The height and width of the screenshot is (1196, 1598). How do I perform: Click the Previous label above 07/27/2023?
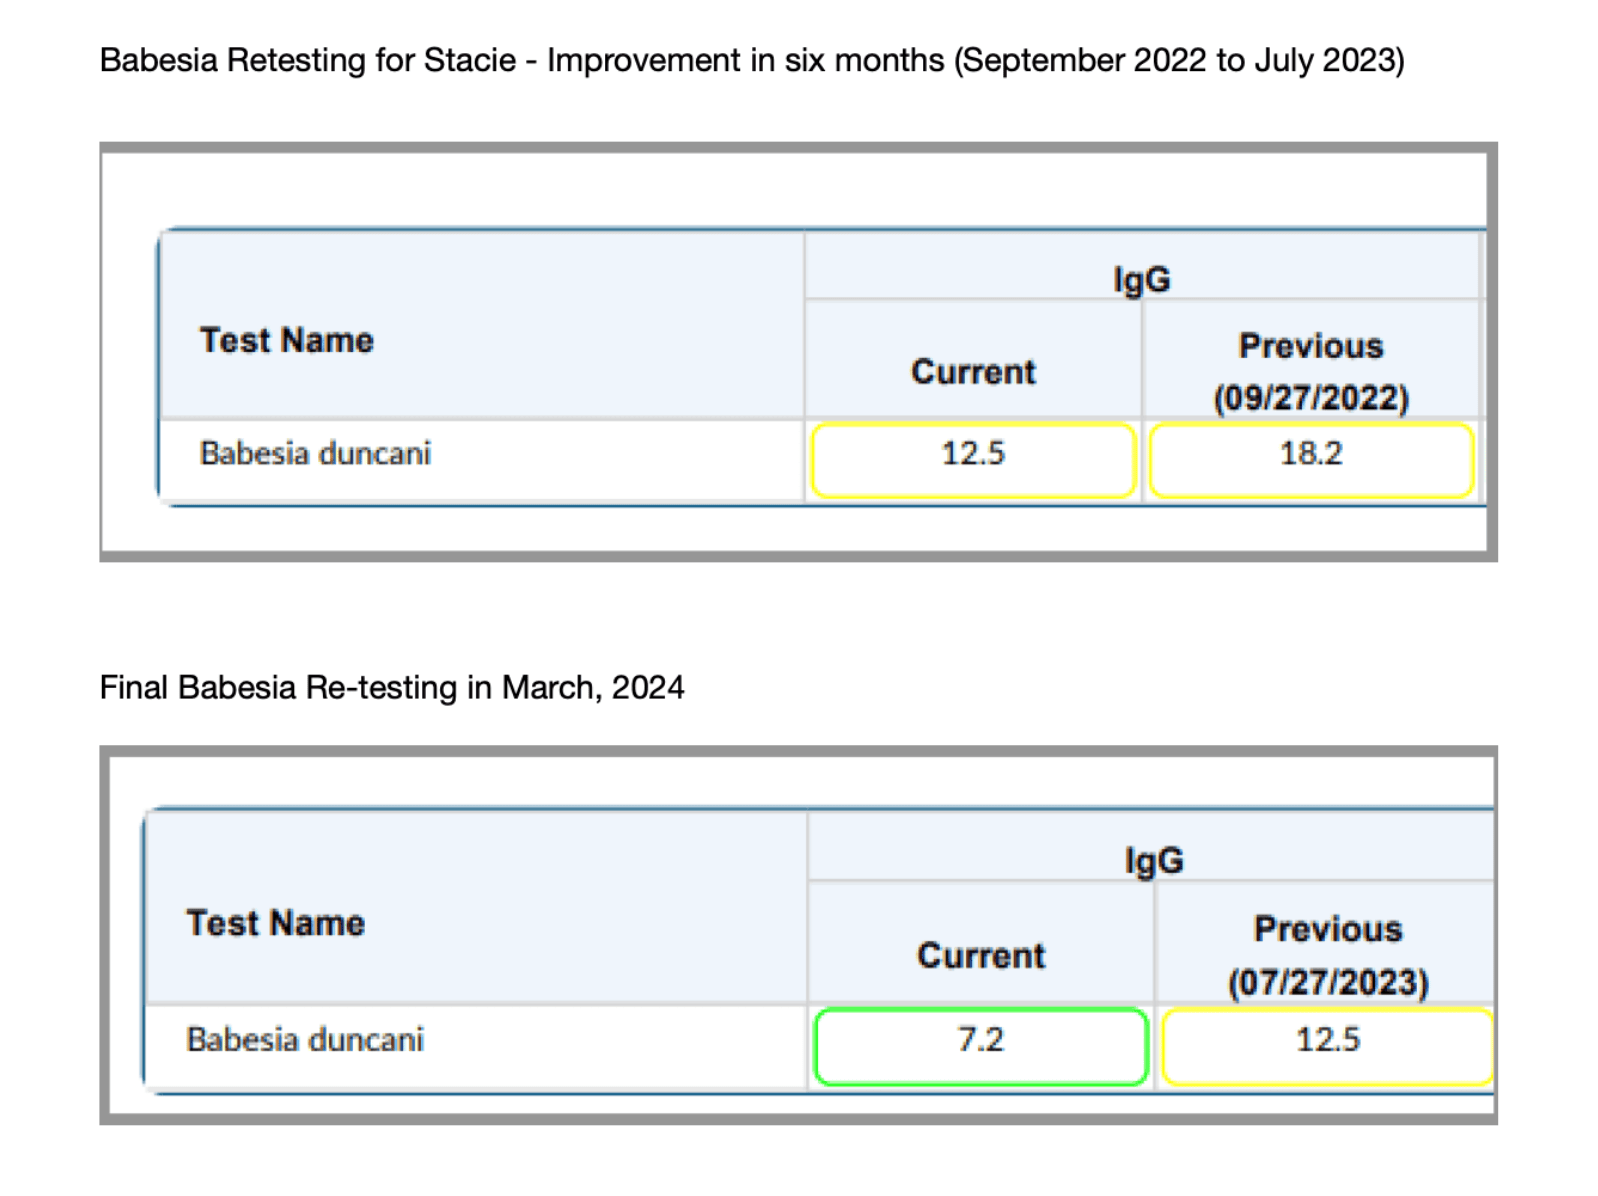click(1327, 929)
